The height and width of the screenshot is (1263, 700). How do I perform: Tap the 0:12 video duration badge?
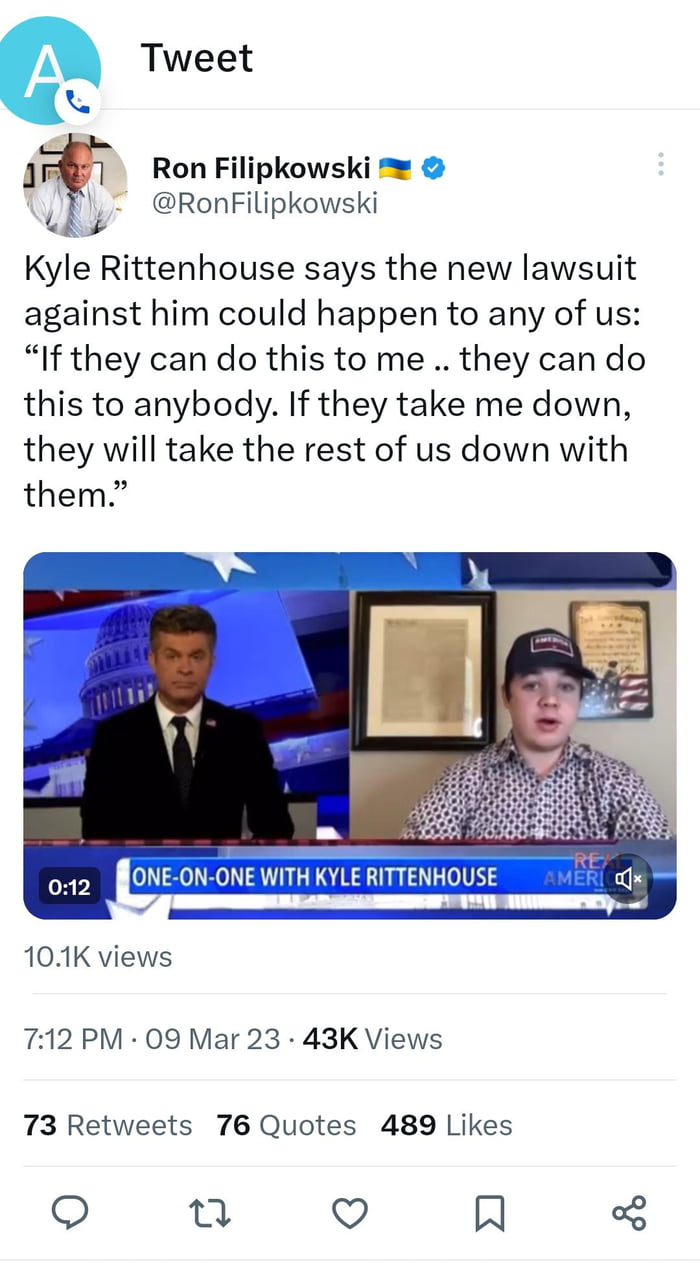point(68,886)
